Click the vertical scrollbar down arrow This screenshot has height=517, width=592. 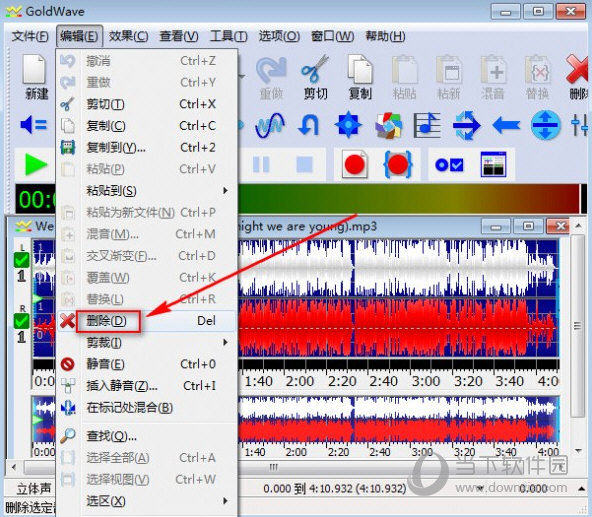(578, 451)
